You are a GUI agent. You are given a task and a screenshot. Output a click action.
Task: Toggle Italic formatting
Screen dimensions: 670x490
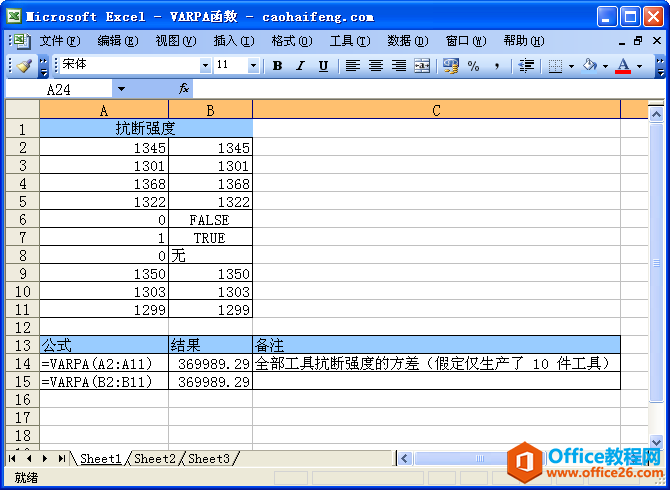[x=300, y=66]
